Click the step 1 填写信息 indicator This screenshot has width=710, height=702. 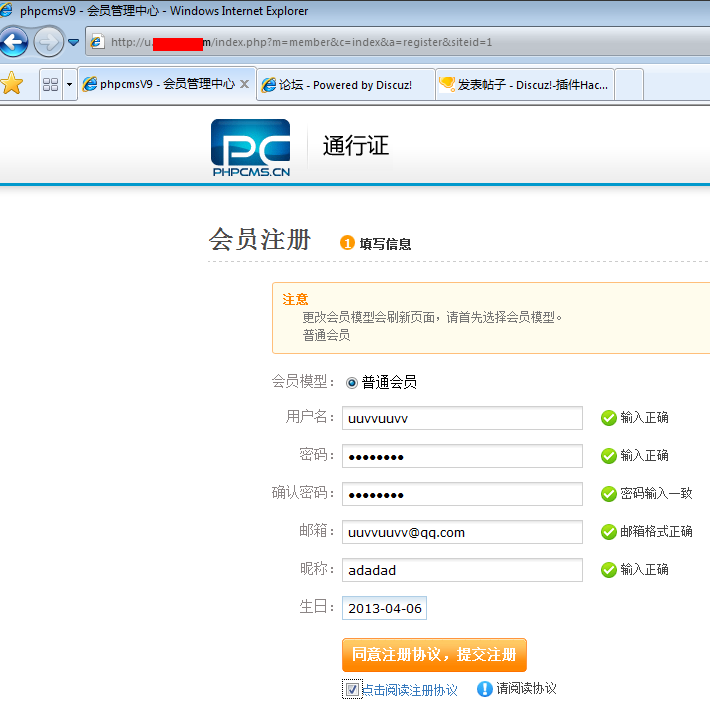click(375, 244)
